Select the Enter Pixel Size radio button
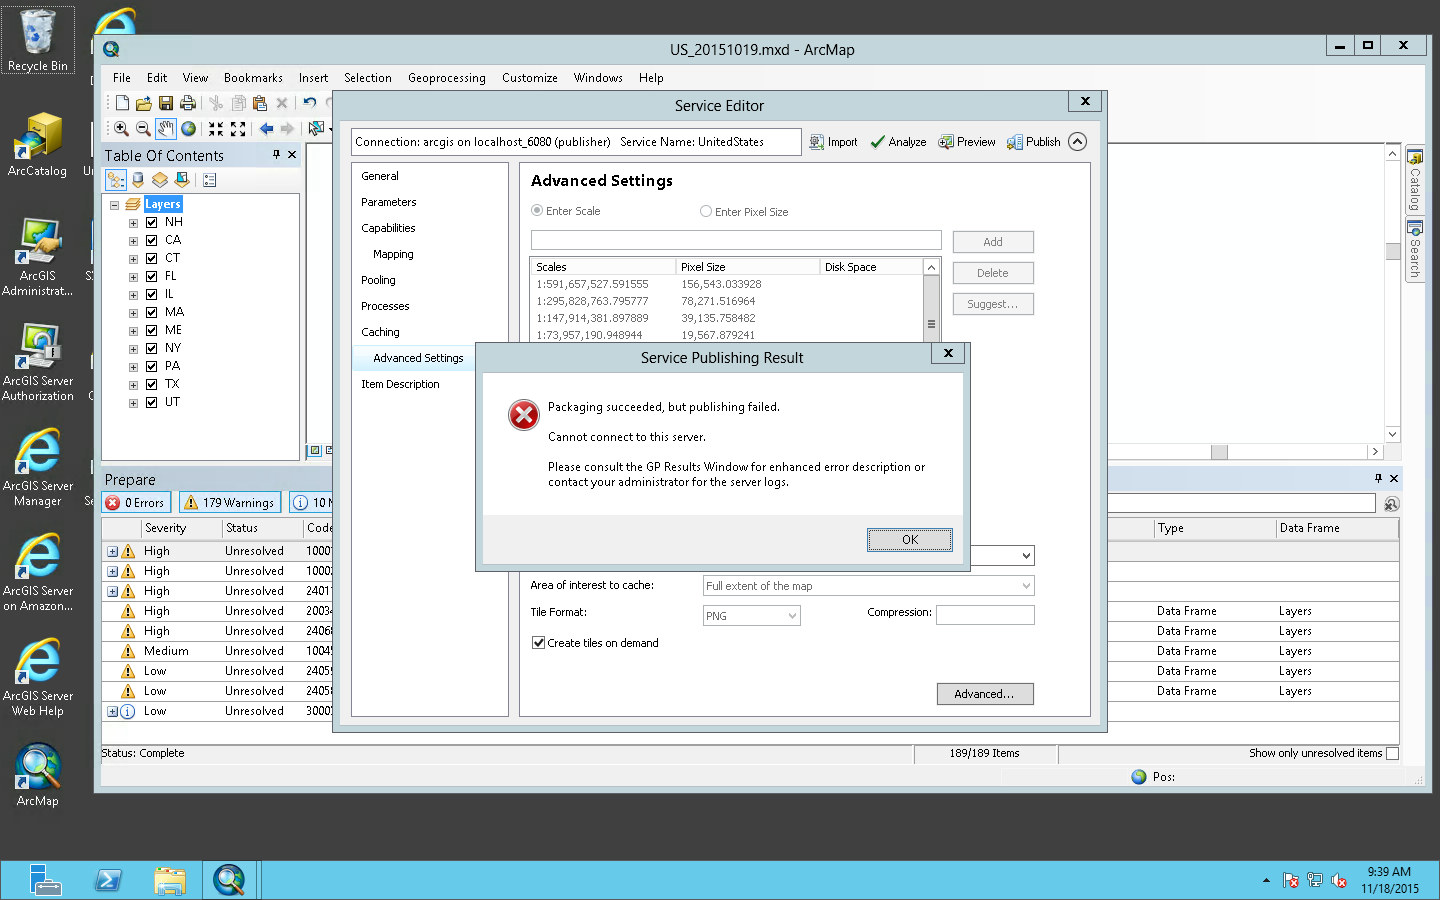This screenshot has width=1440, height=900. pyautogui.click(x=706, y=211)
